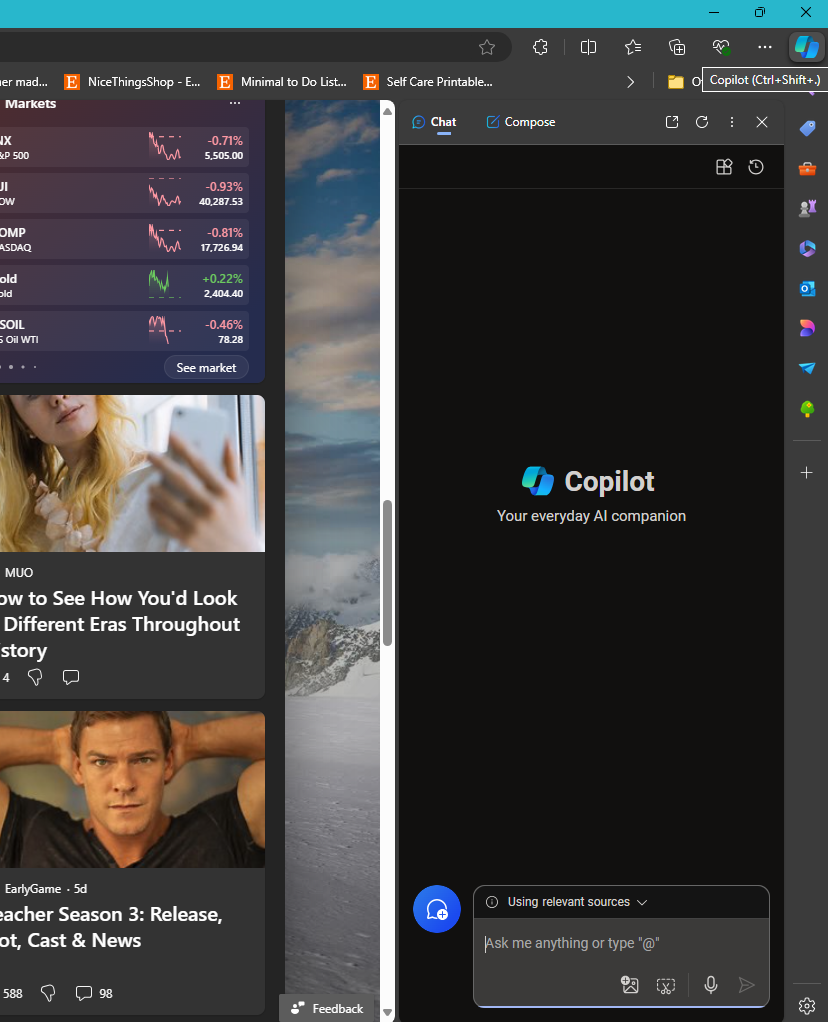The height and width of the screenshot is (1022, 828).
Task: Customize sidebar with plus icon
Action: [806, 473]
